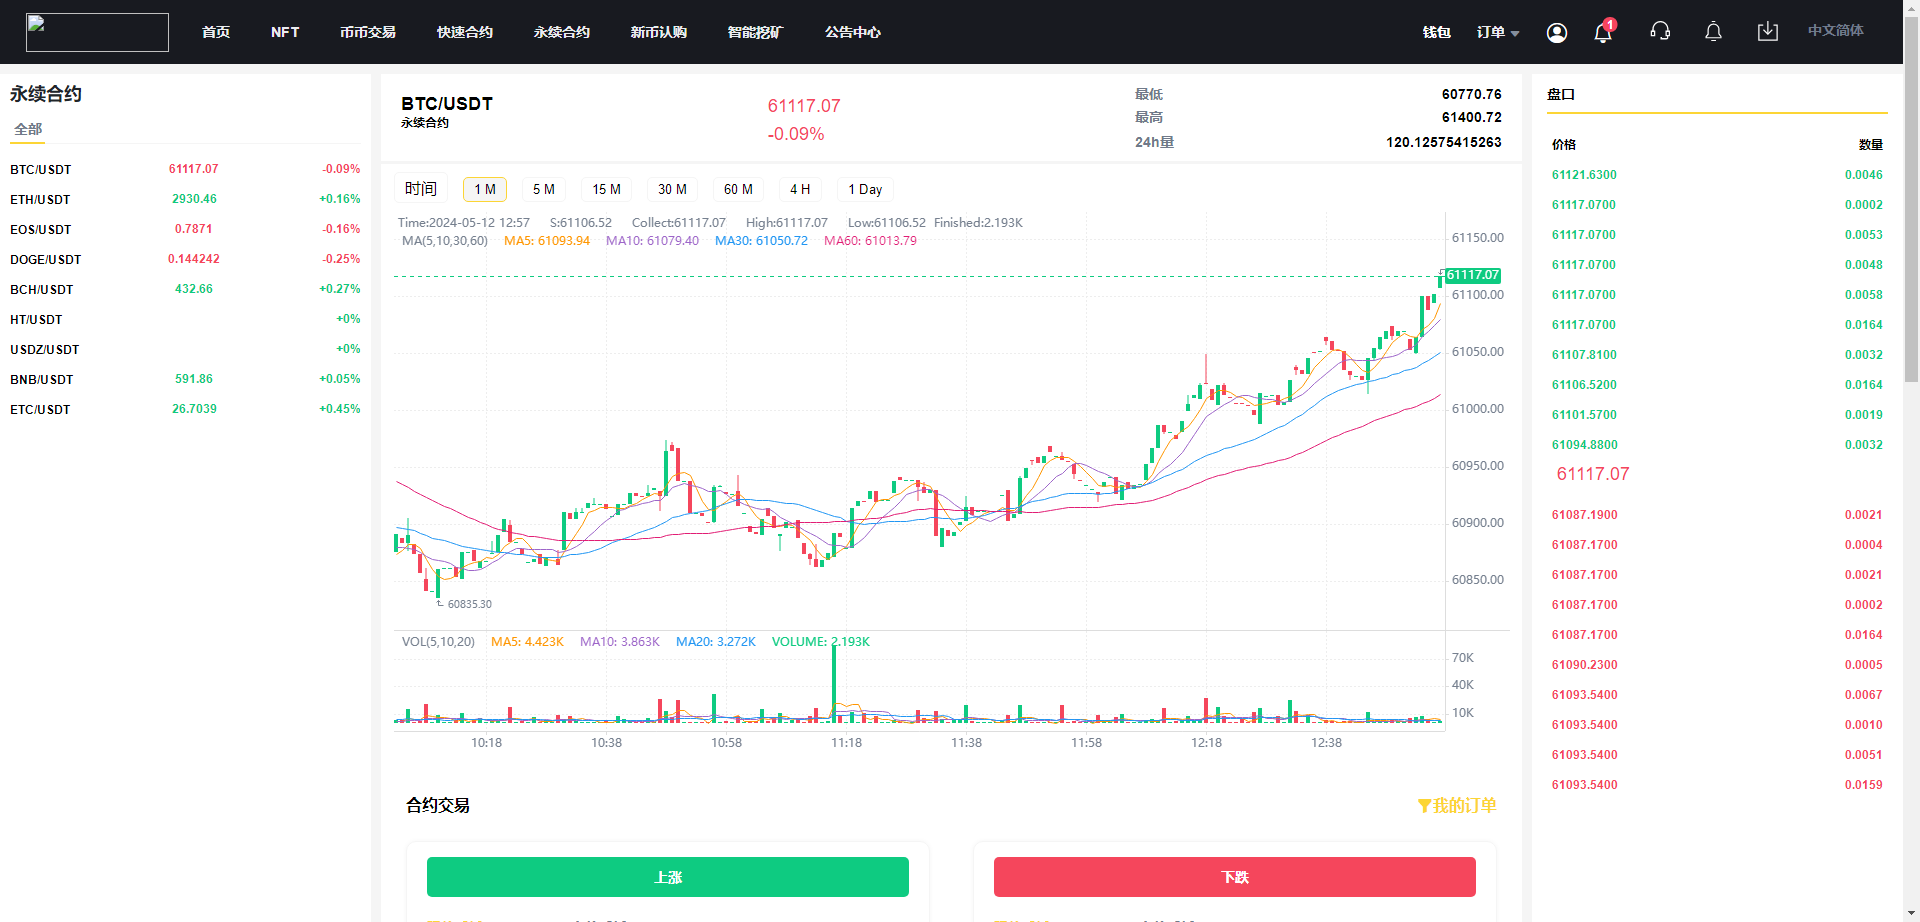This screenshot has height=922, width=1920.
Task: Click the filter icon beside 我的订单
Action: (1424, 806)
